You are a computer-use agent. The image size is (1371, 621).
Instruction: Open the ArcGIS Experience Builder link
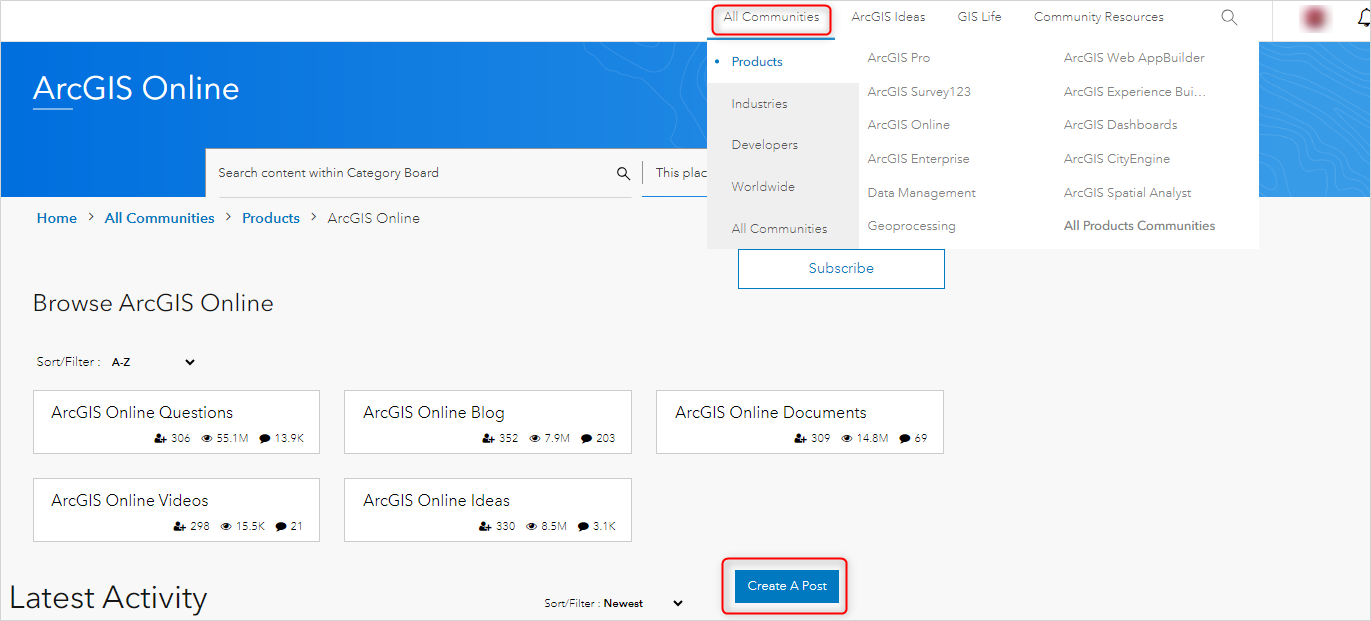(1135, 92)
